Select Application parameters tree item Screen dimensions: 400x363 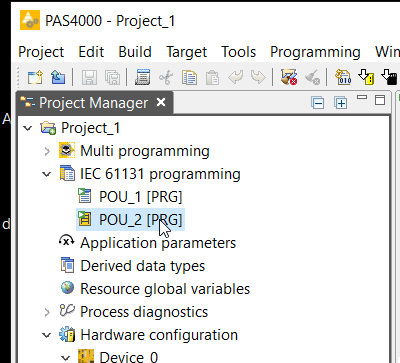(158, 243)
